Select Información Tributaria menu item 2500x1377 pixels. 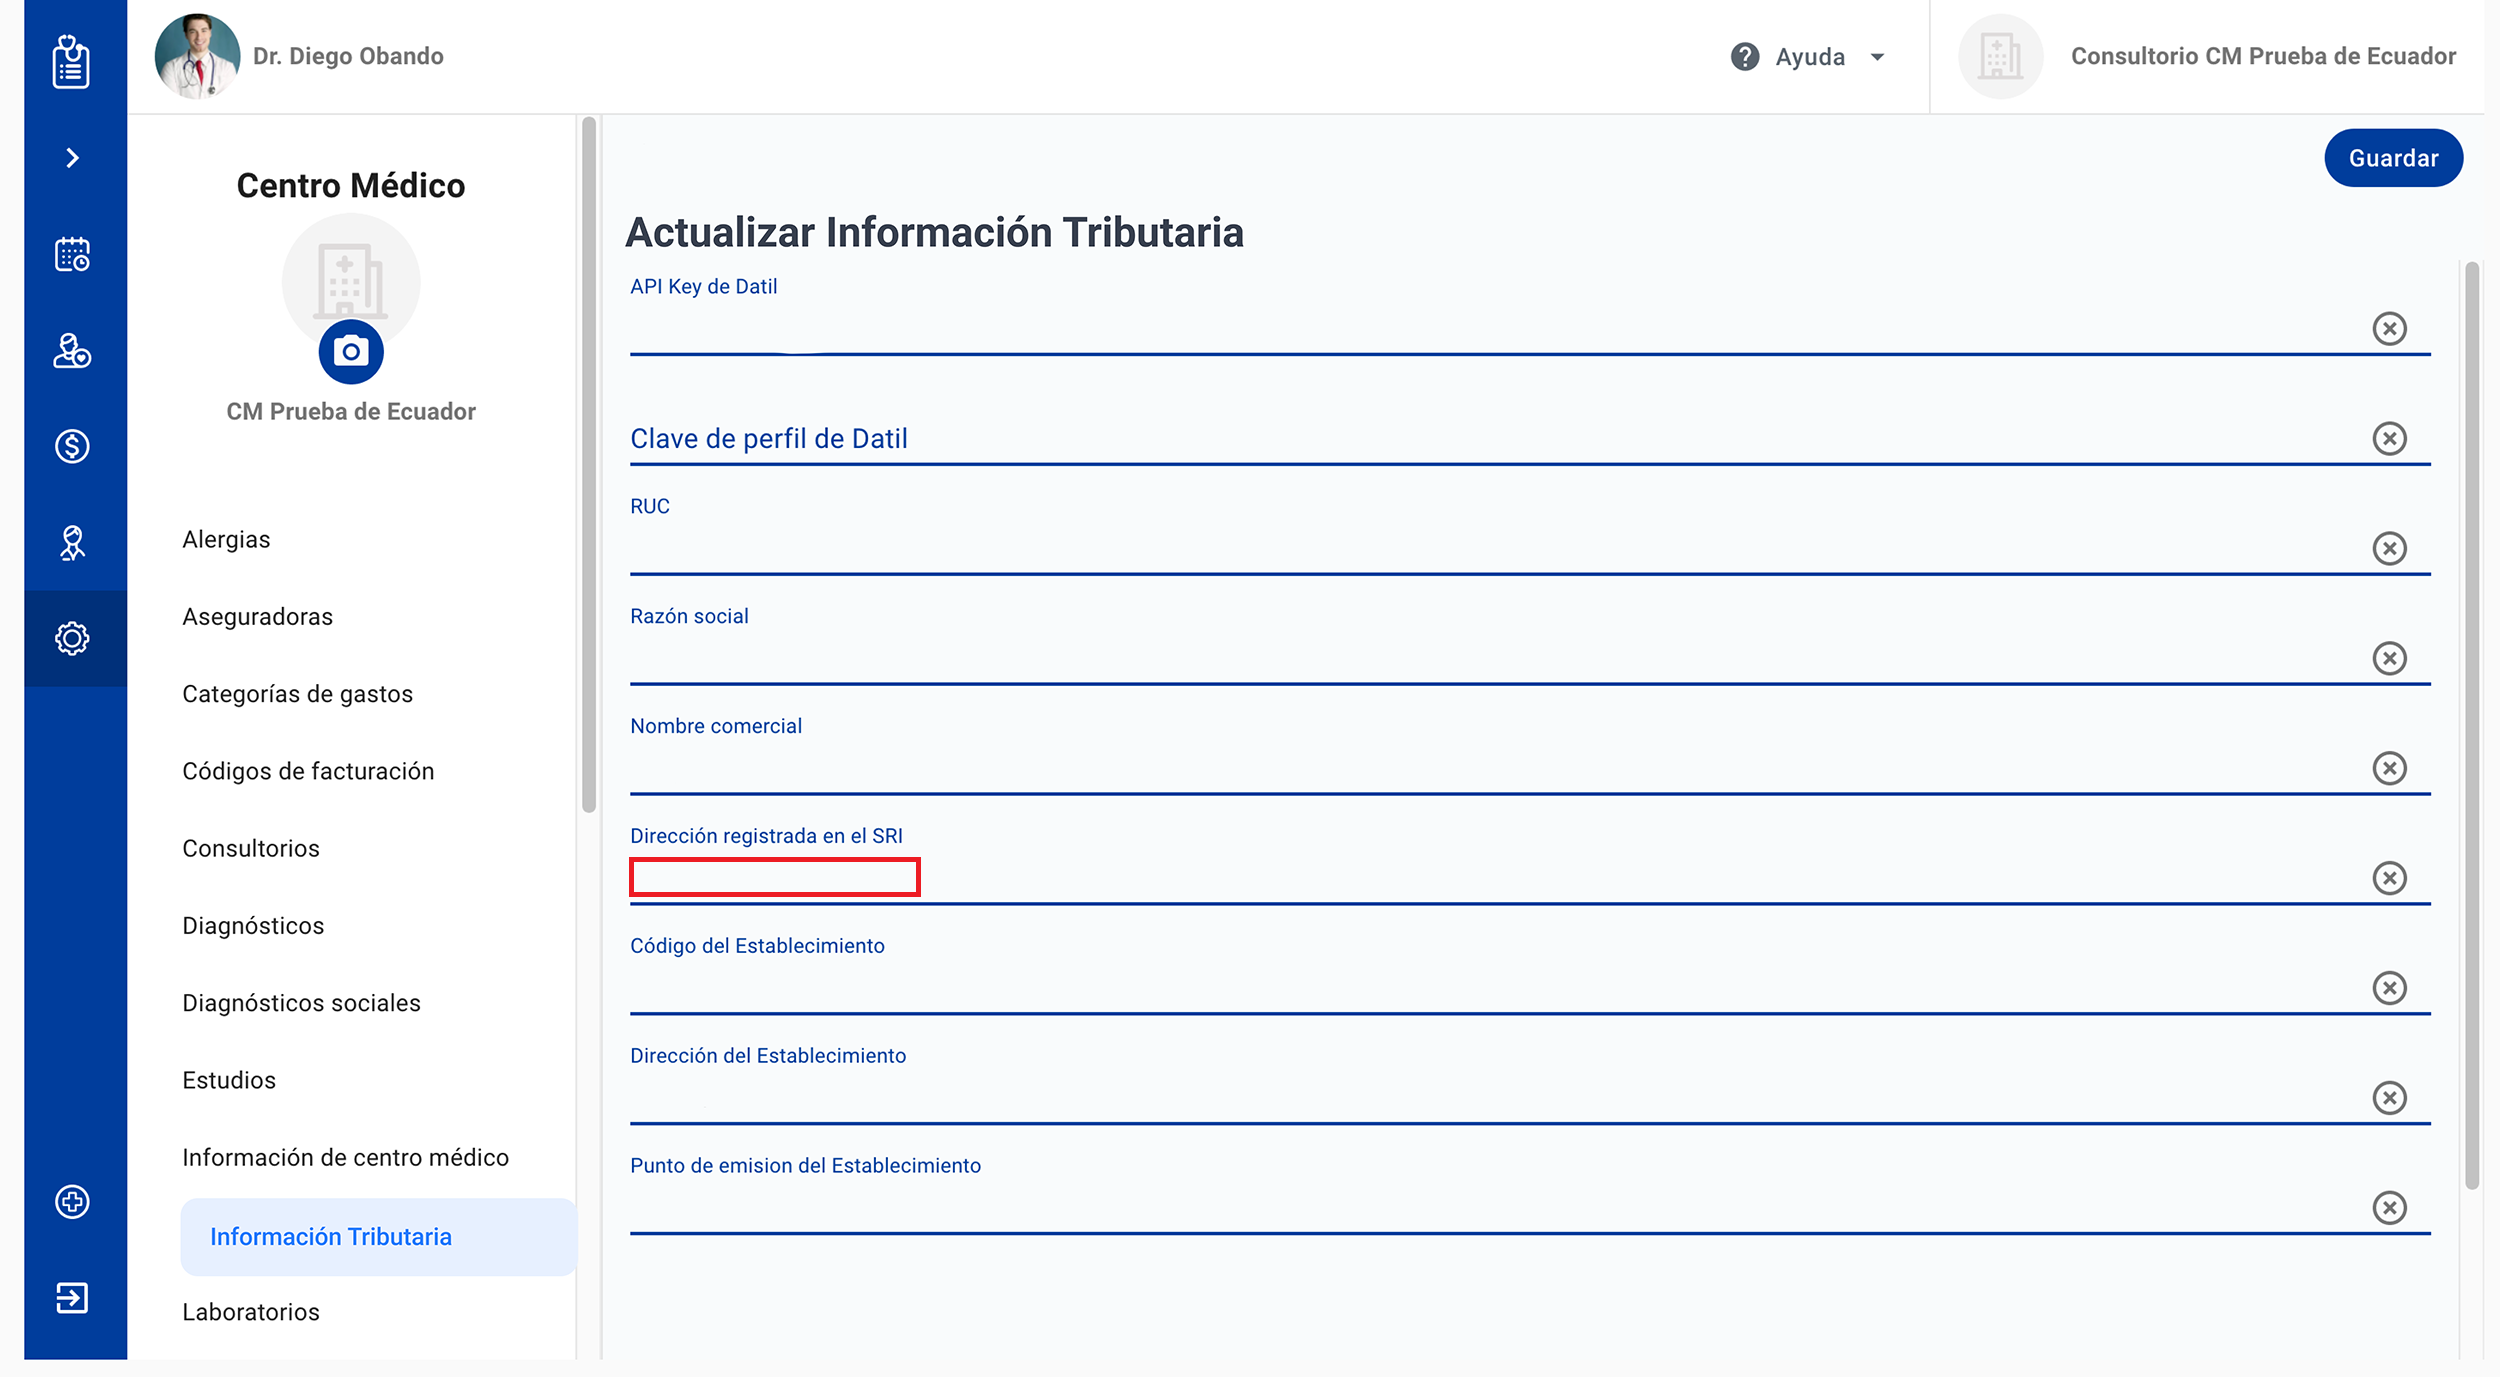331,1237
